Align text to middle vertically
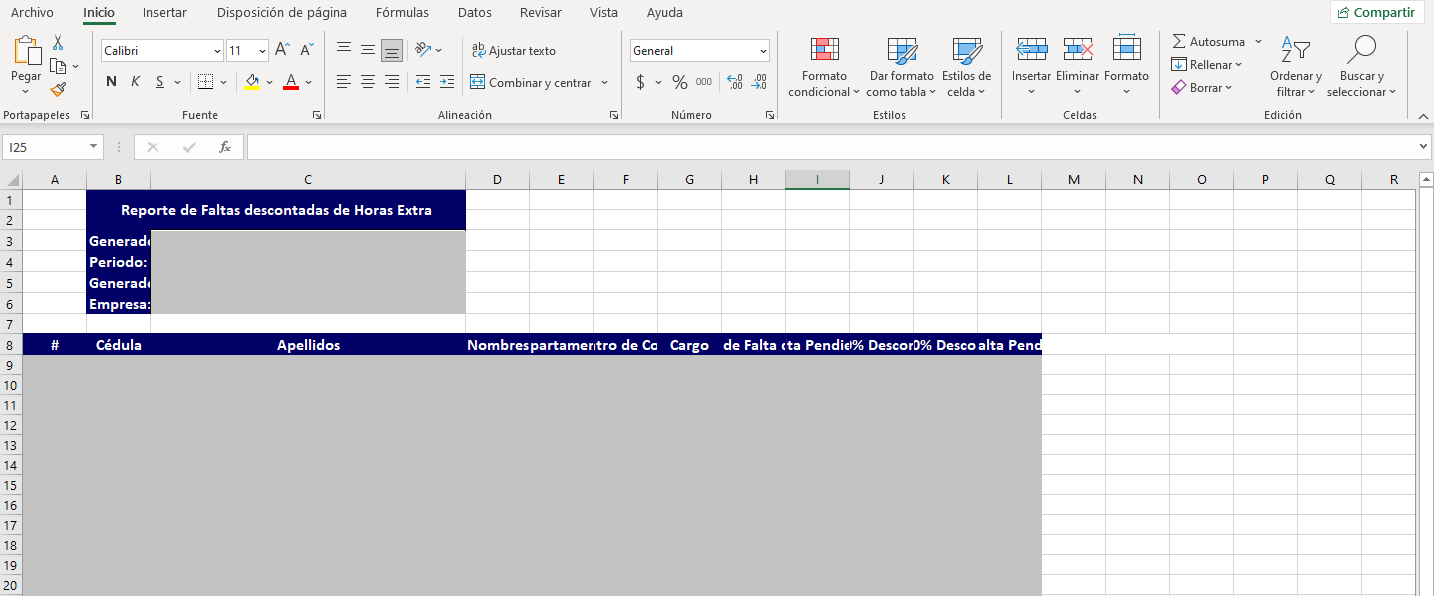 click(x=368, y=49)
